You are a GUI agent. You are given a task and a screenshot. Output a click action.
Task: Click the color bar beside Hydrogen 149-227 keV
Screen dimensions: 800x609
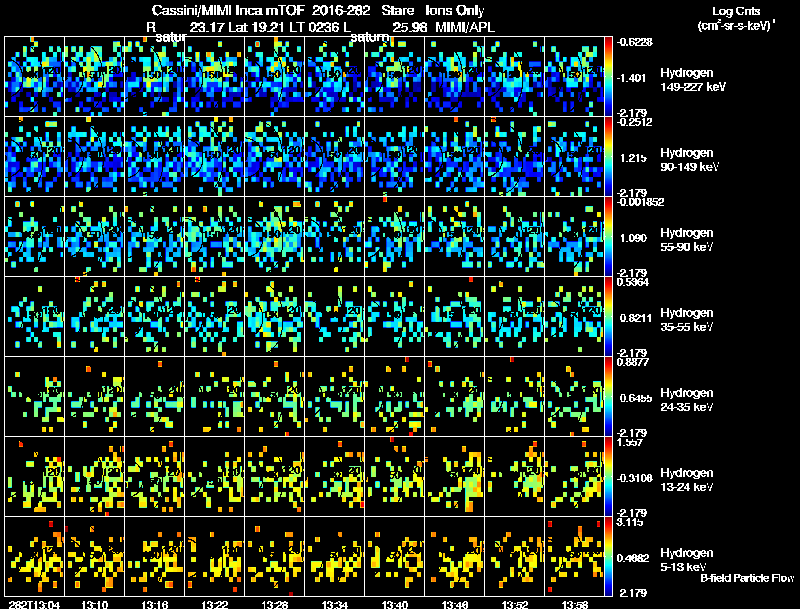[x=609, y=77]
